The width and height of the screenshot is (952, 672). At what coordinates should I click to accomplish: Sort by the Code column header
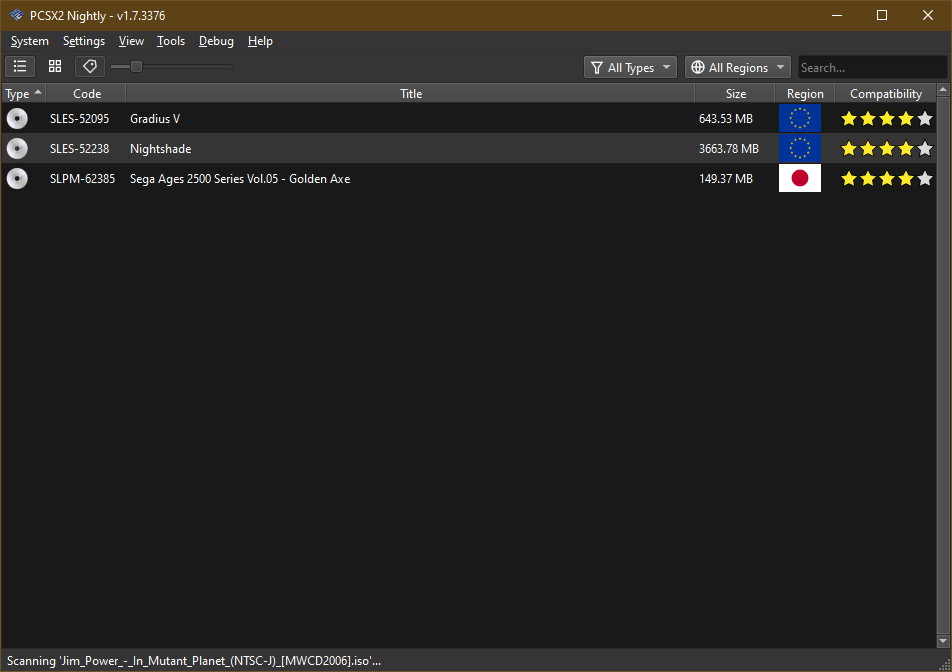tap(87, 93)
